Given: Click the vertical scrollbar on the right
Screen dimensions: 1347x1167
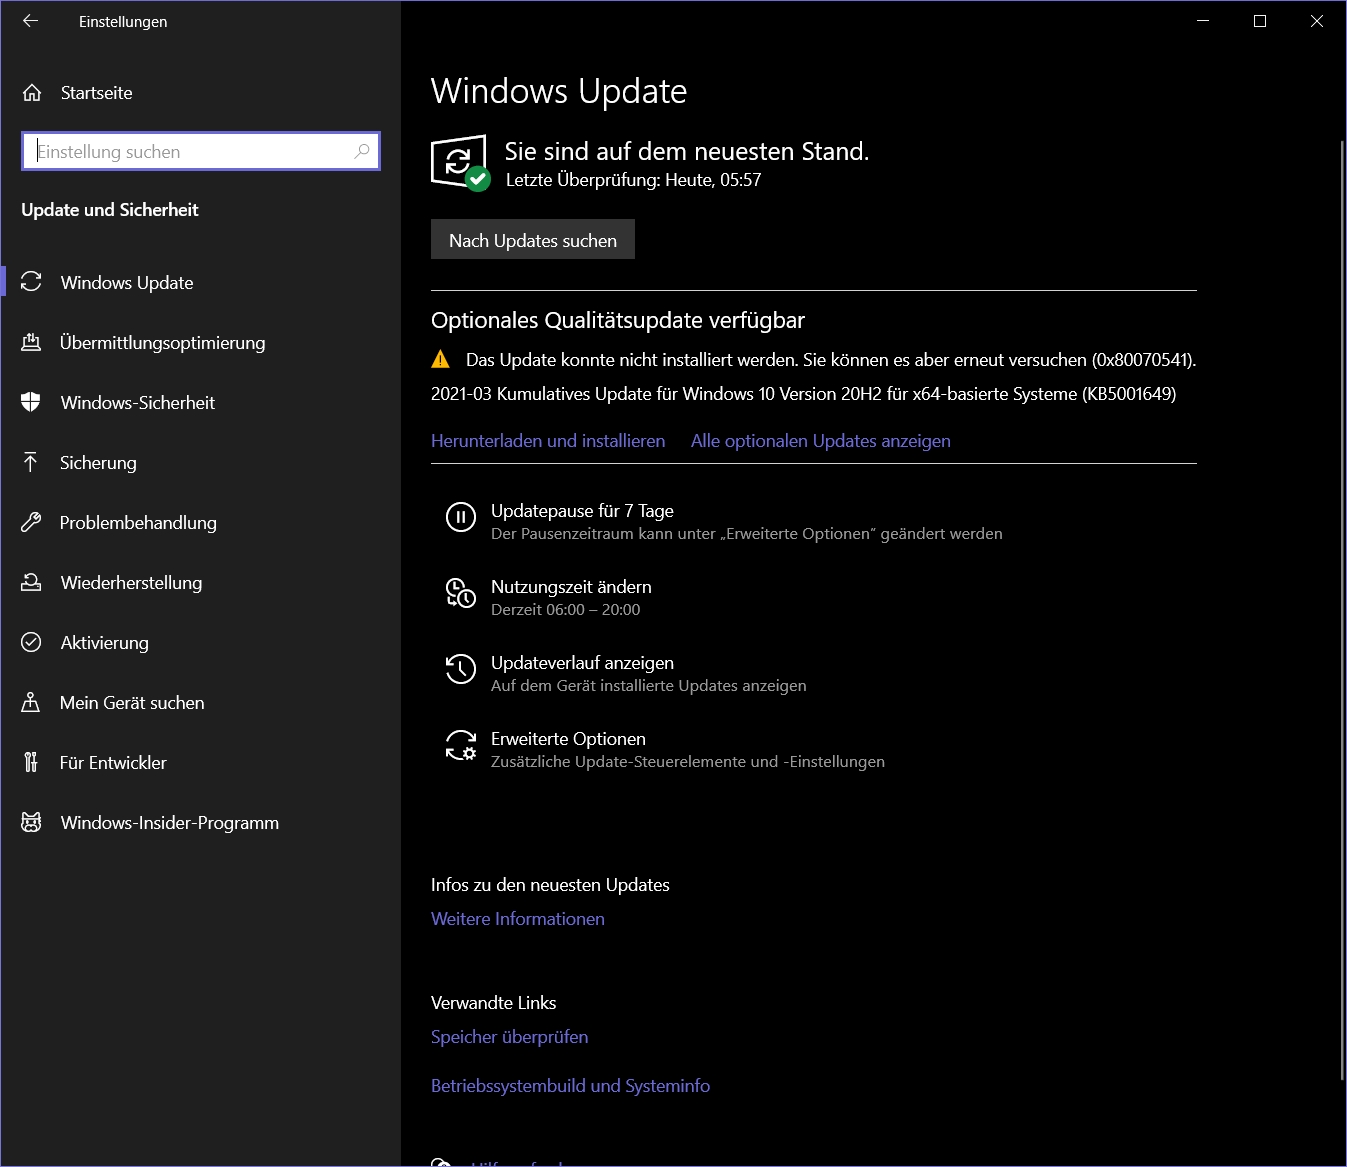Looking at the screenshot, I should pos(1343,610).
